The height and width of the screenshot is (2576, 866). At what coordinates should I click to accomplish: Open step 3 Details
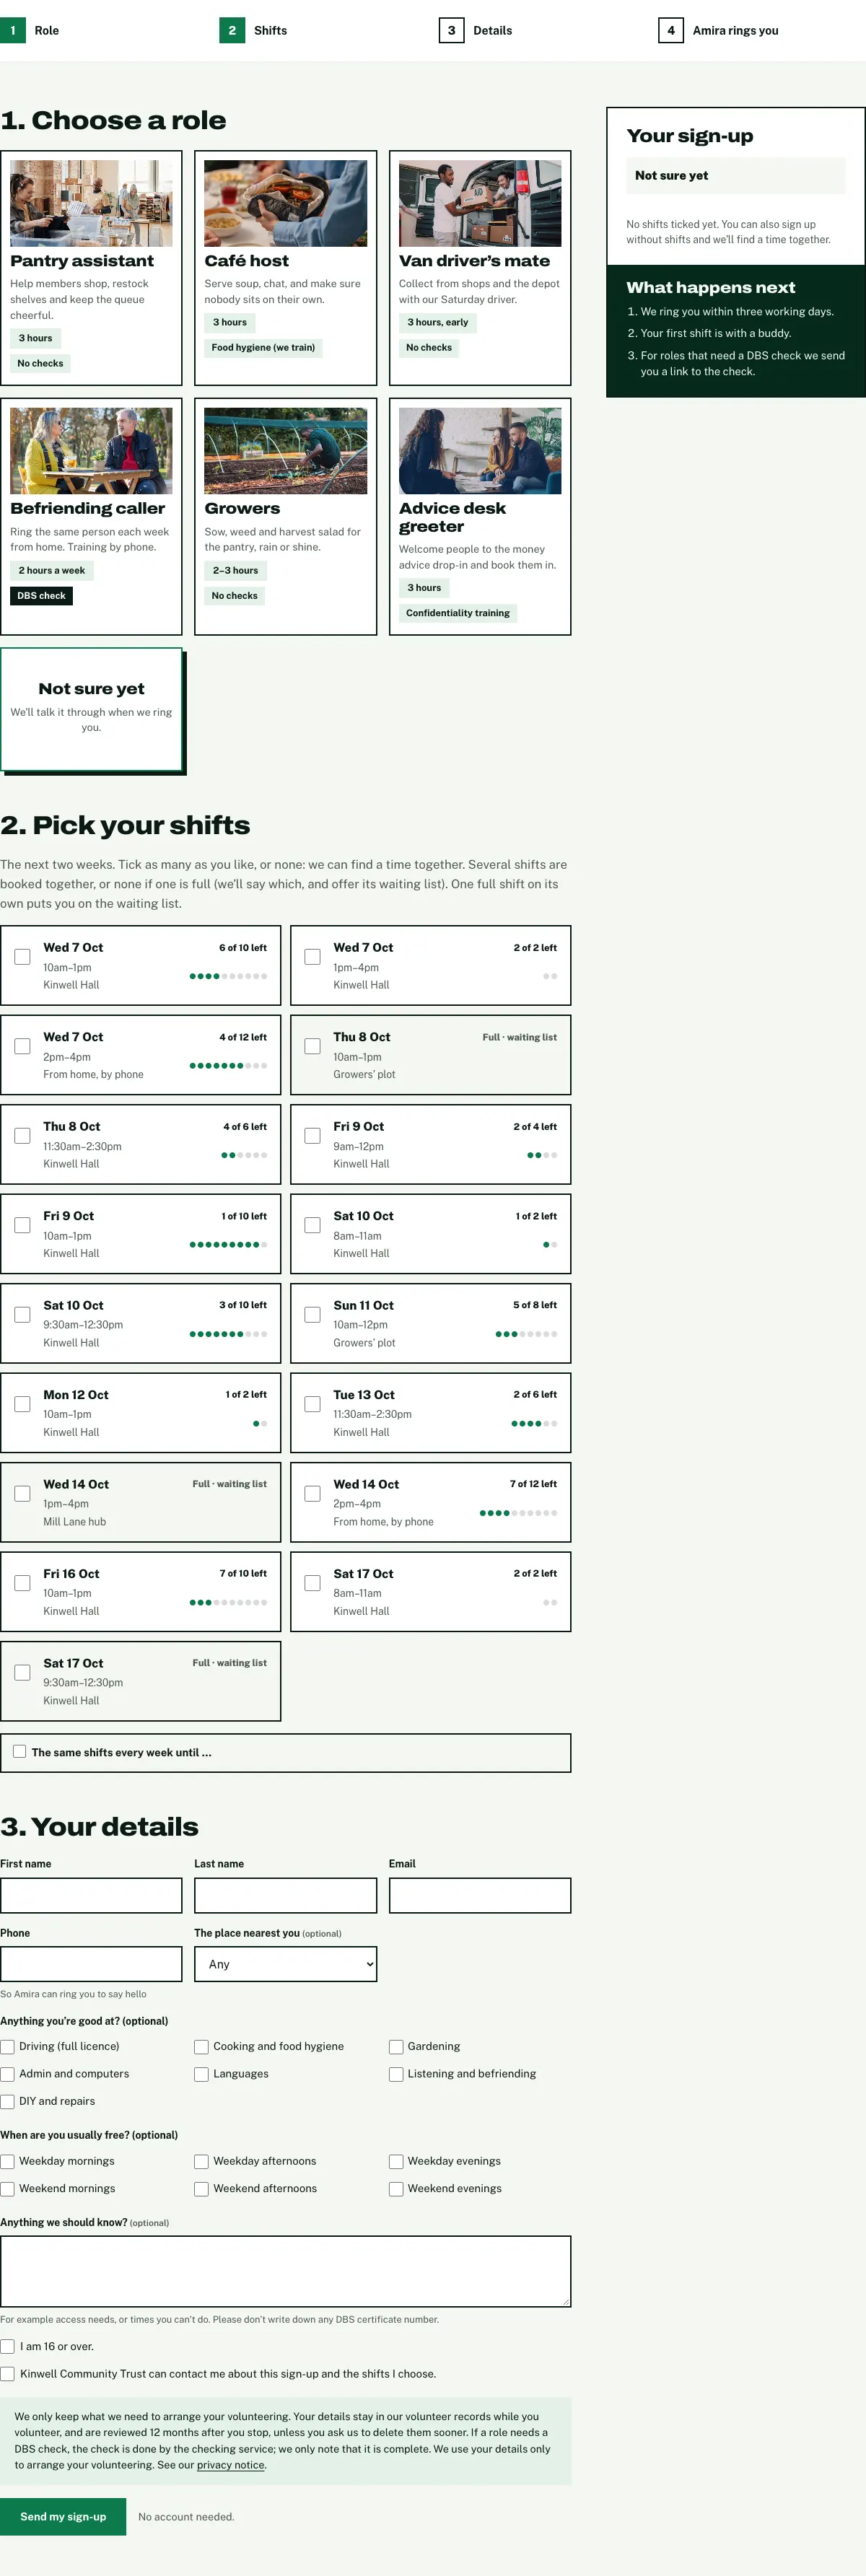click(476, 30)
